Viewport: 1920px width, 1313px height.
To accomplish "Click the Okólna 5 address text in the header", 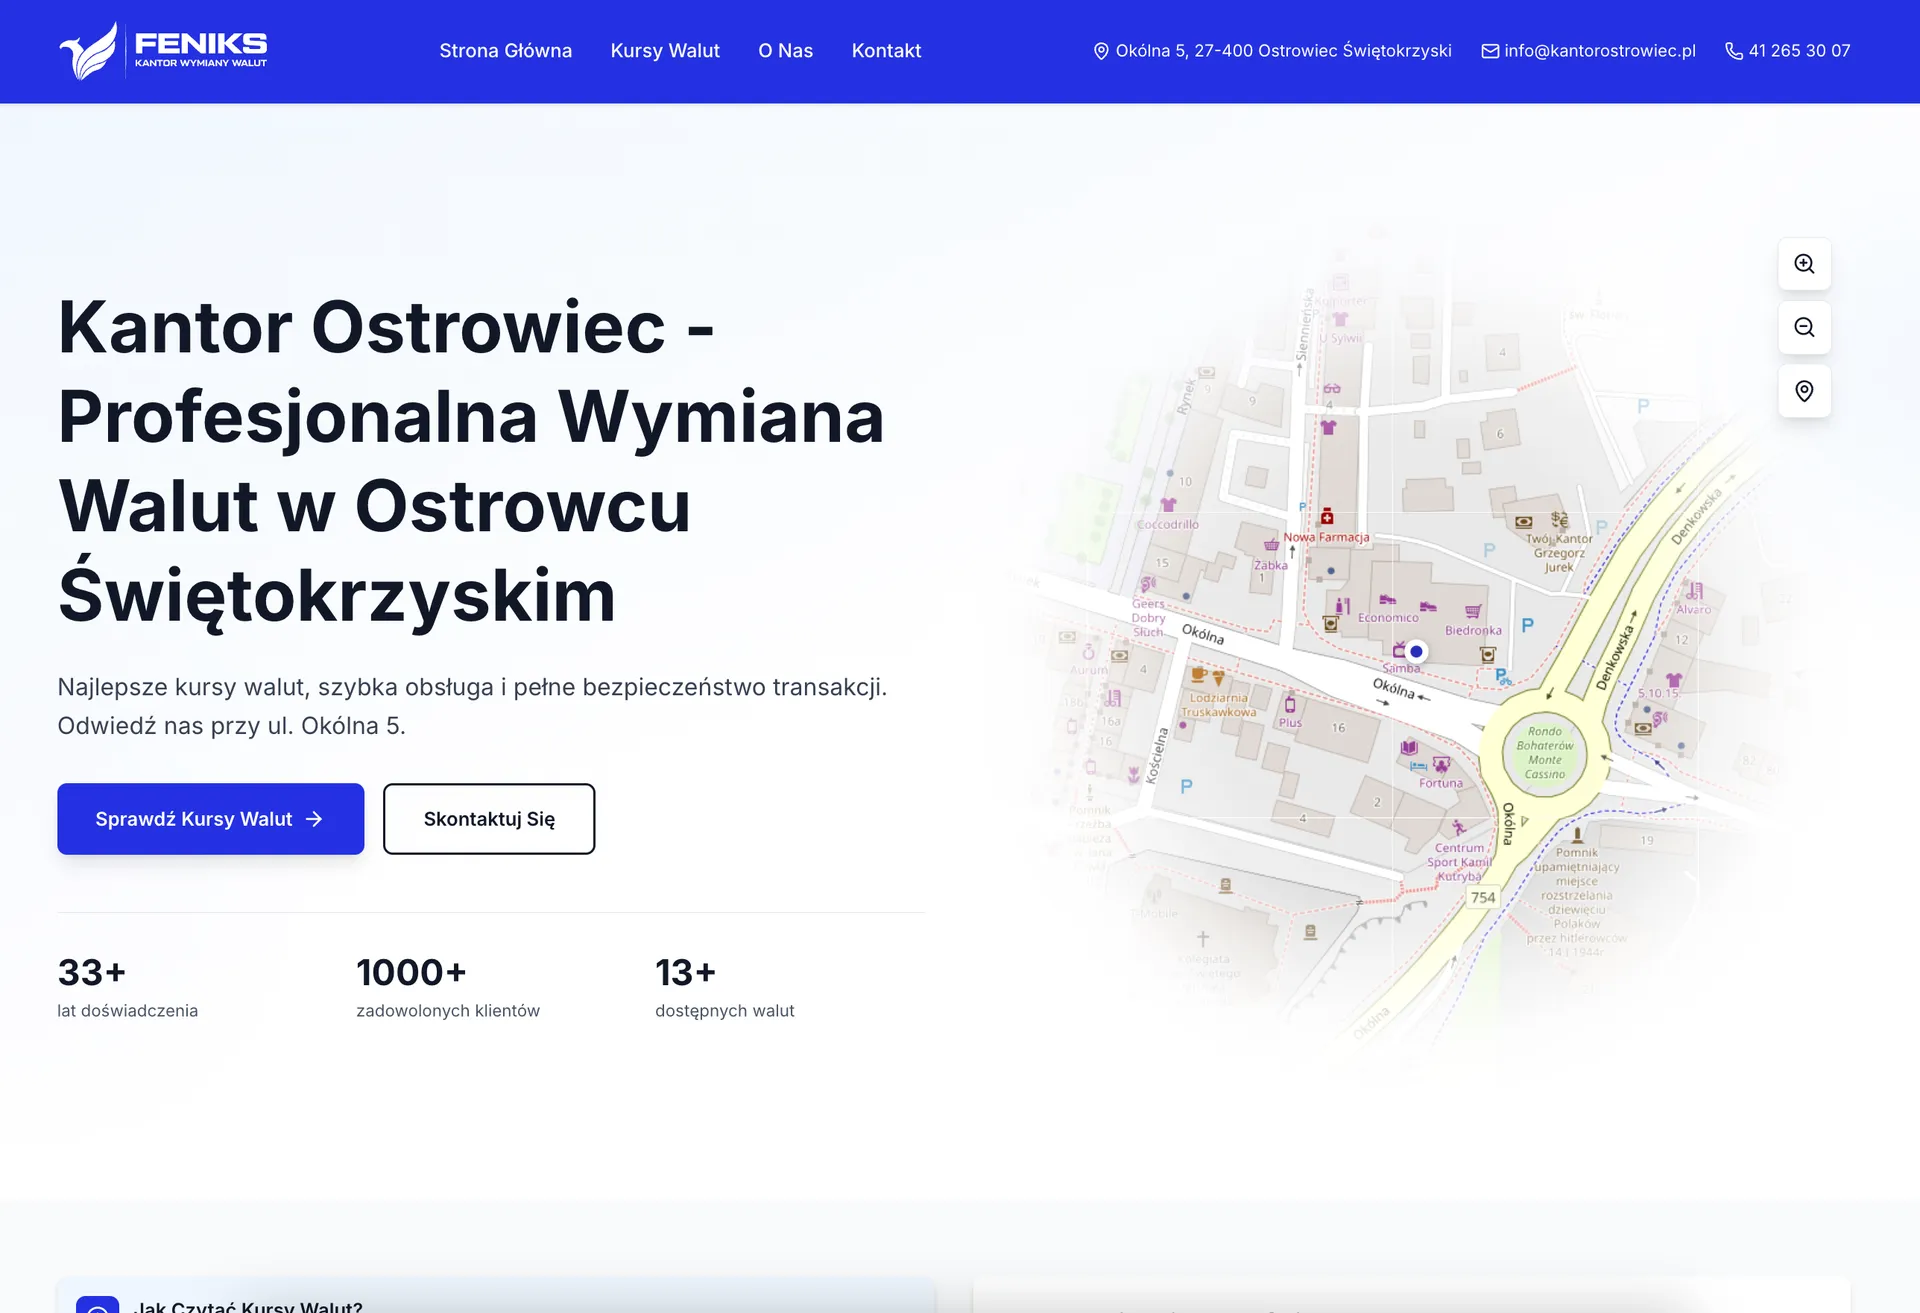I will [x=1283, y=51].
